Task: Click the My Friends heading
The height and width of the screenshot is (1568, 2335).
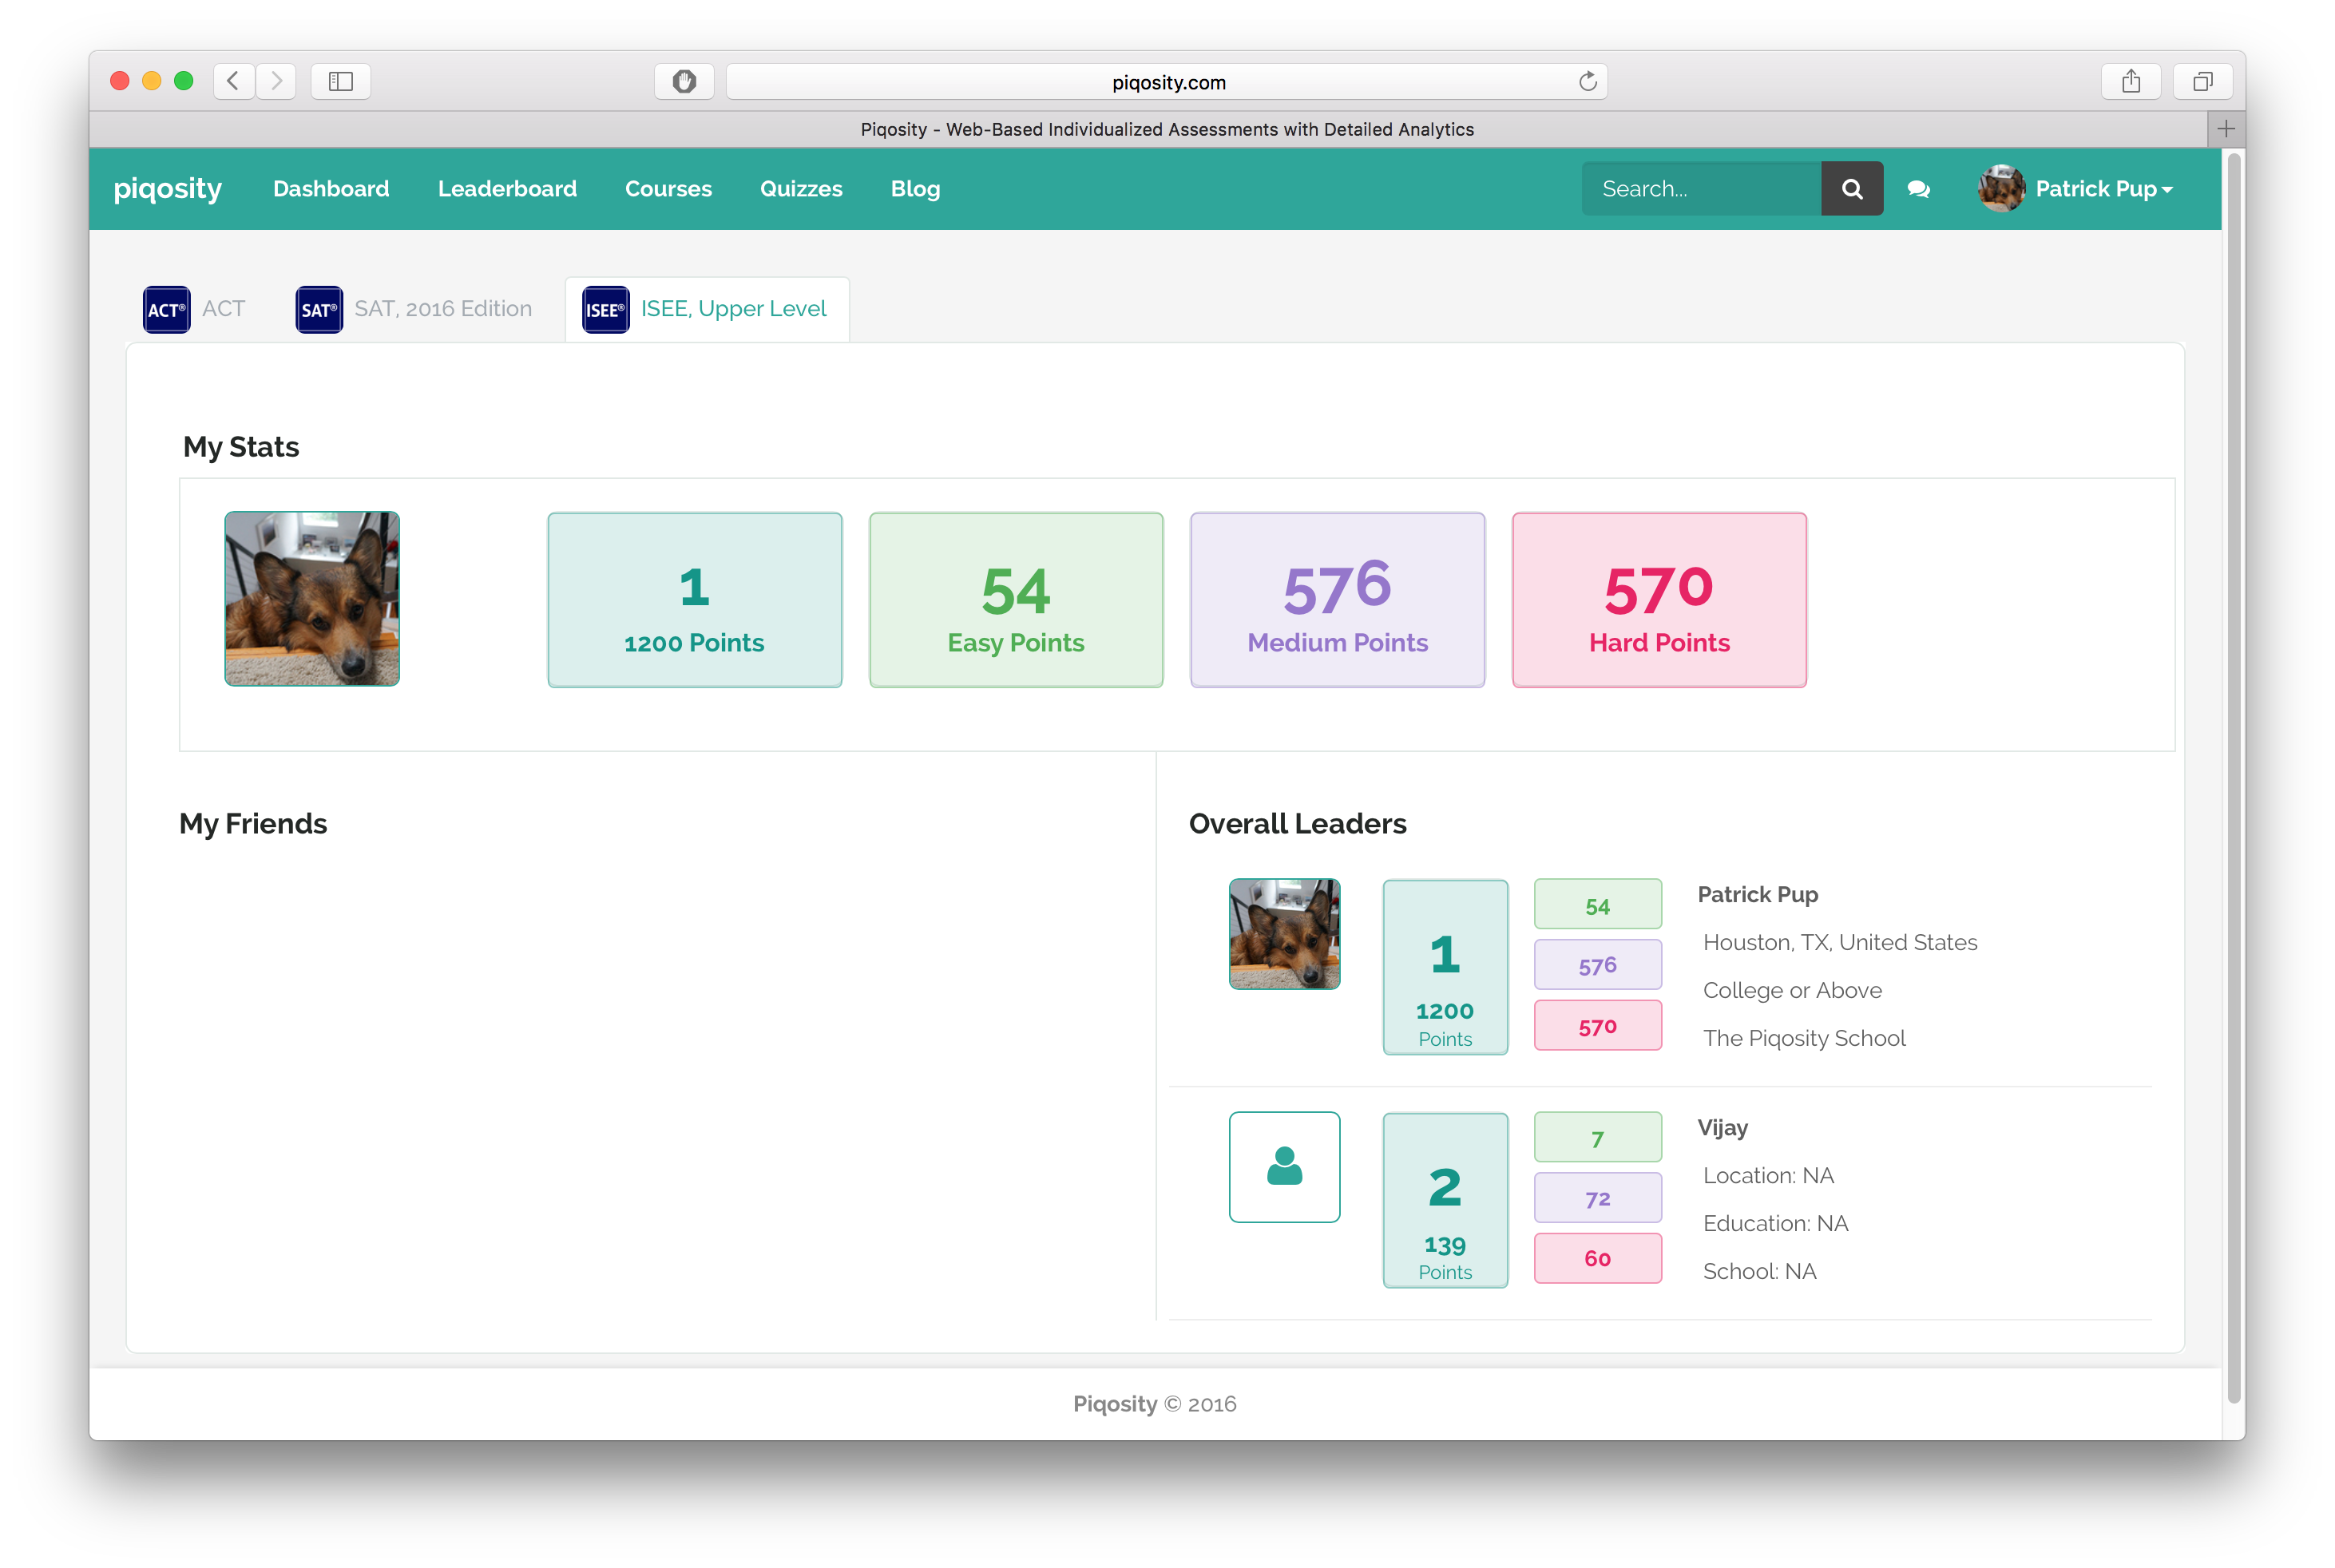Action: (253, 823)
